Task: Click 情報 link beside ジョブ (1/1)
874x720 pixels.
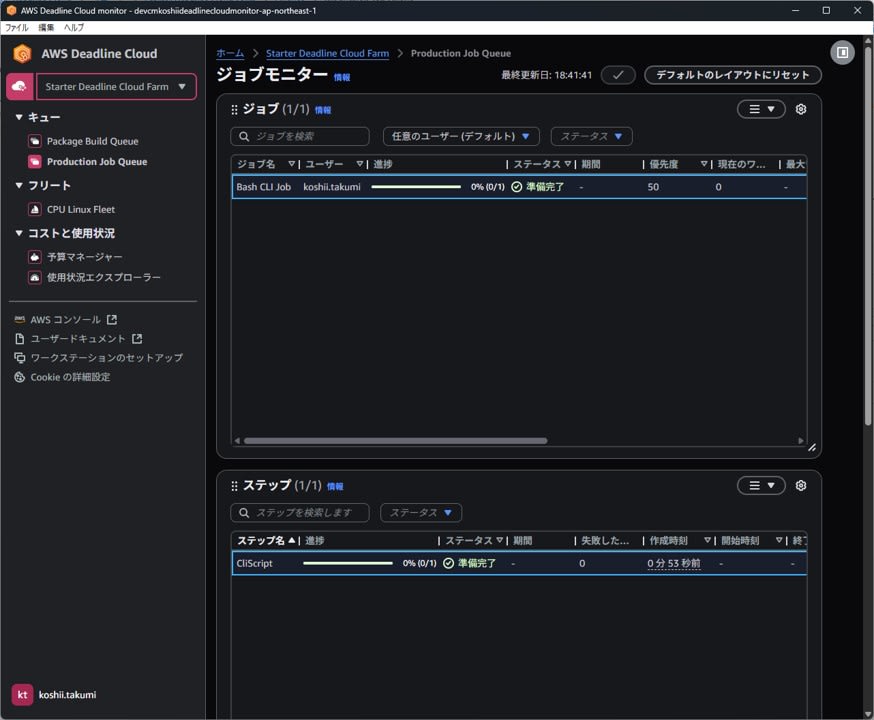Action: 323,110
